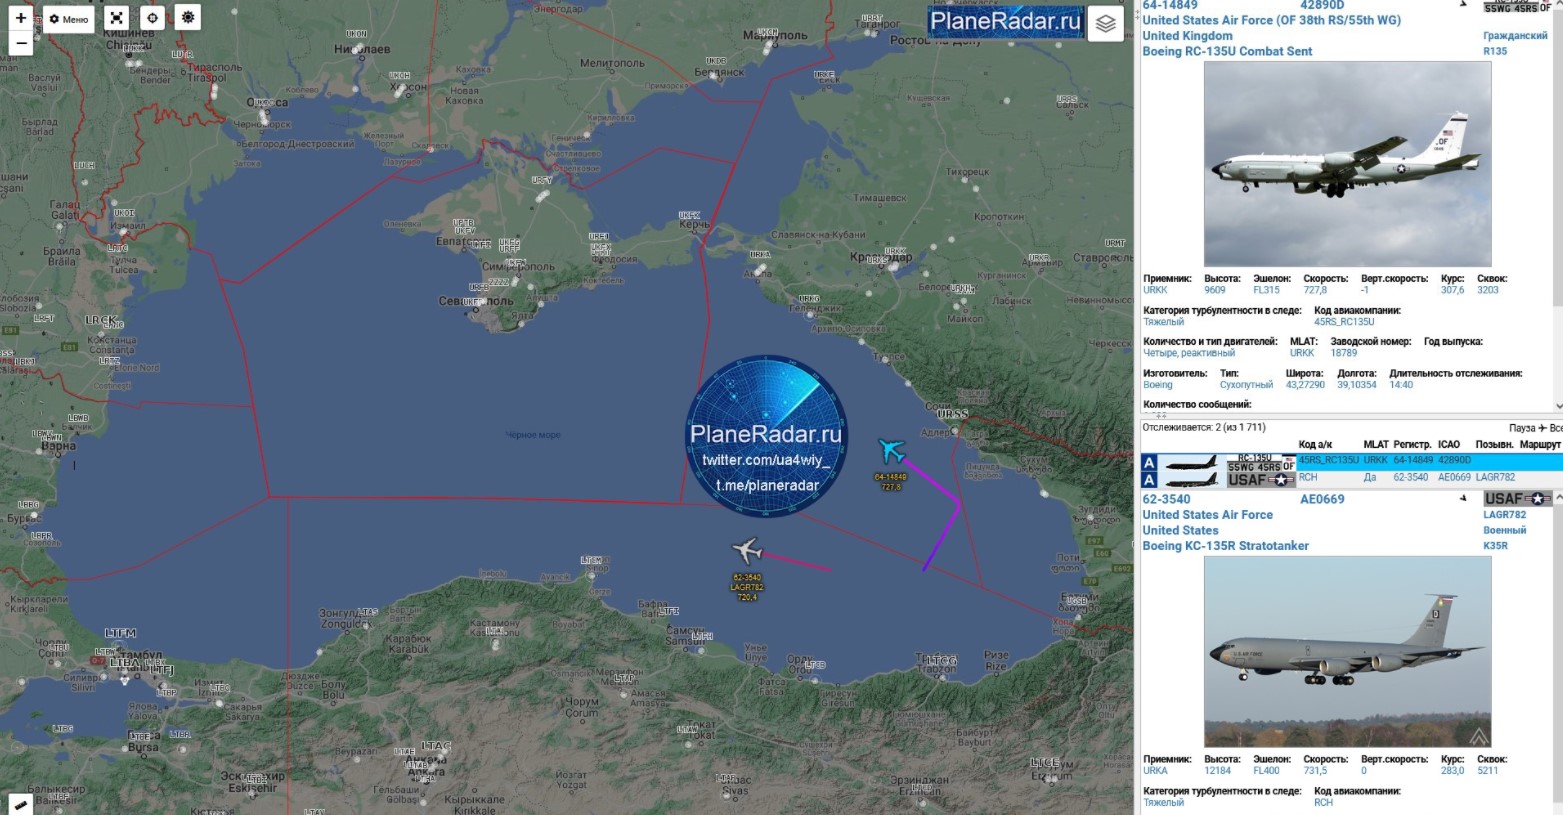Screen dimensions: 1563x815
Task: Open the KC-135R Stratotanker photo
Action: [1347, 651]
